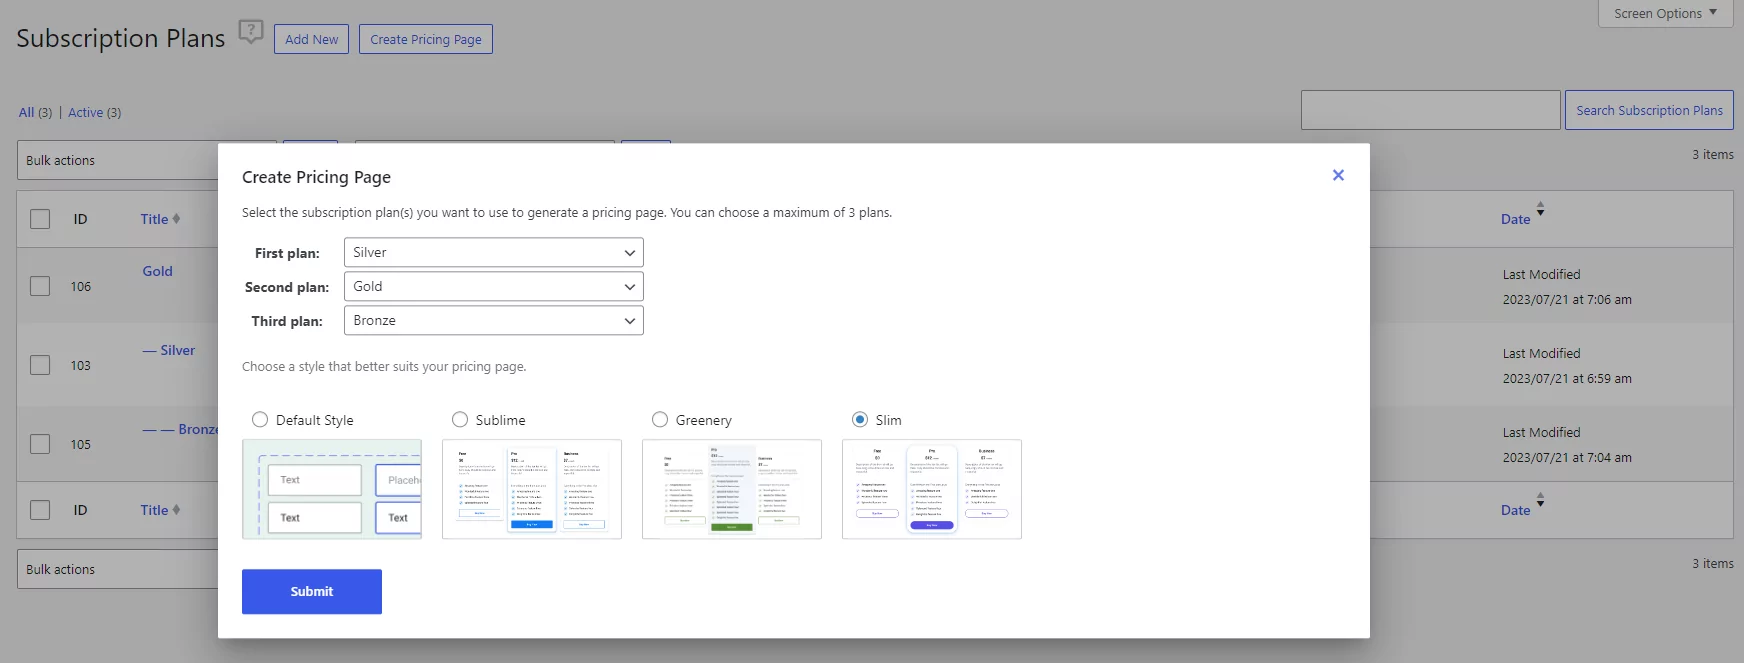Click the help icon beside Subscription Plans

click(x=251, y=32)
